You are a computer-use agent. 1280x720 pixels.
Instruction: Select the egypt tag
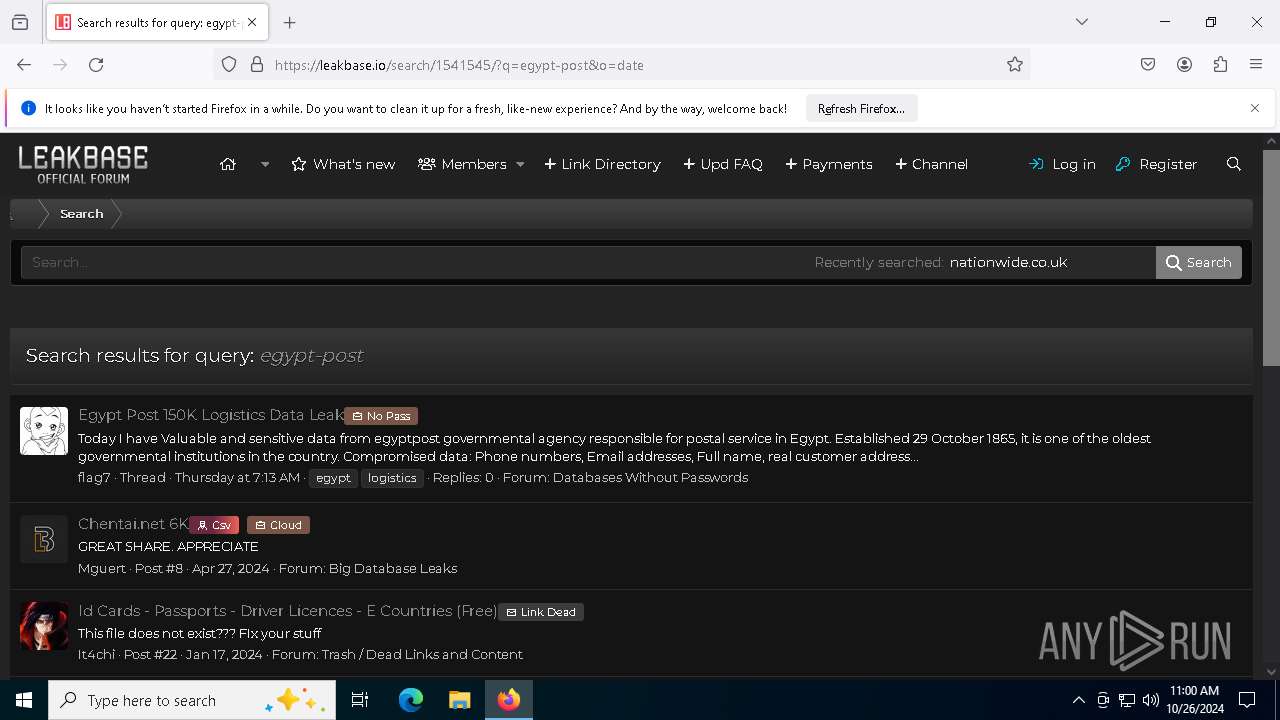click(x=333, y=478)
